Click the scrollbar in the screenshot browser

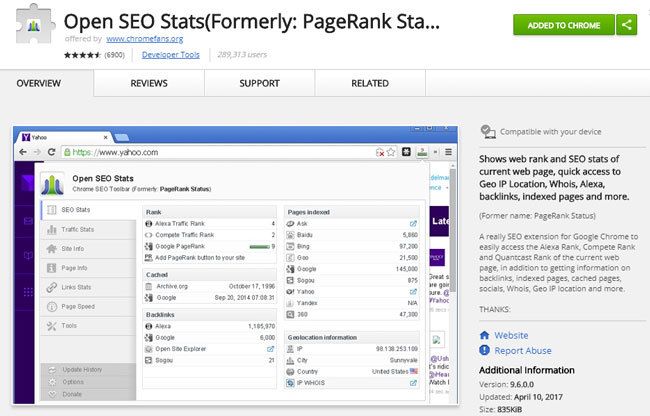point(453,230)
